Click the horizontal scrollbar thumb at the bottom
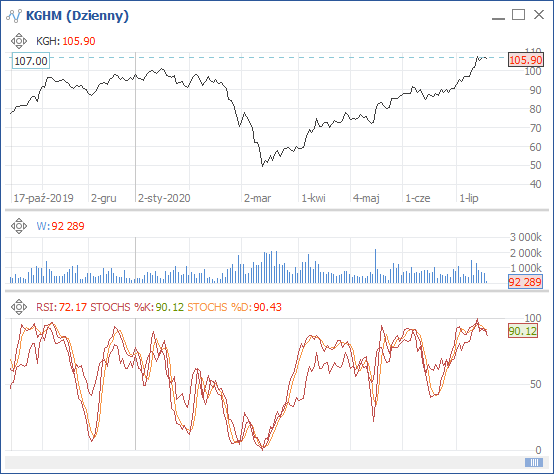554x474 pixels. click(x=534, y=462)
